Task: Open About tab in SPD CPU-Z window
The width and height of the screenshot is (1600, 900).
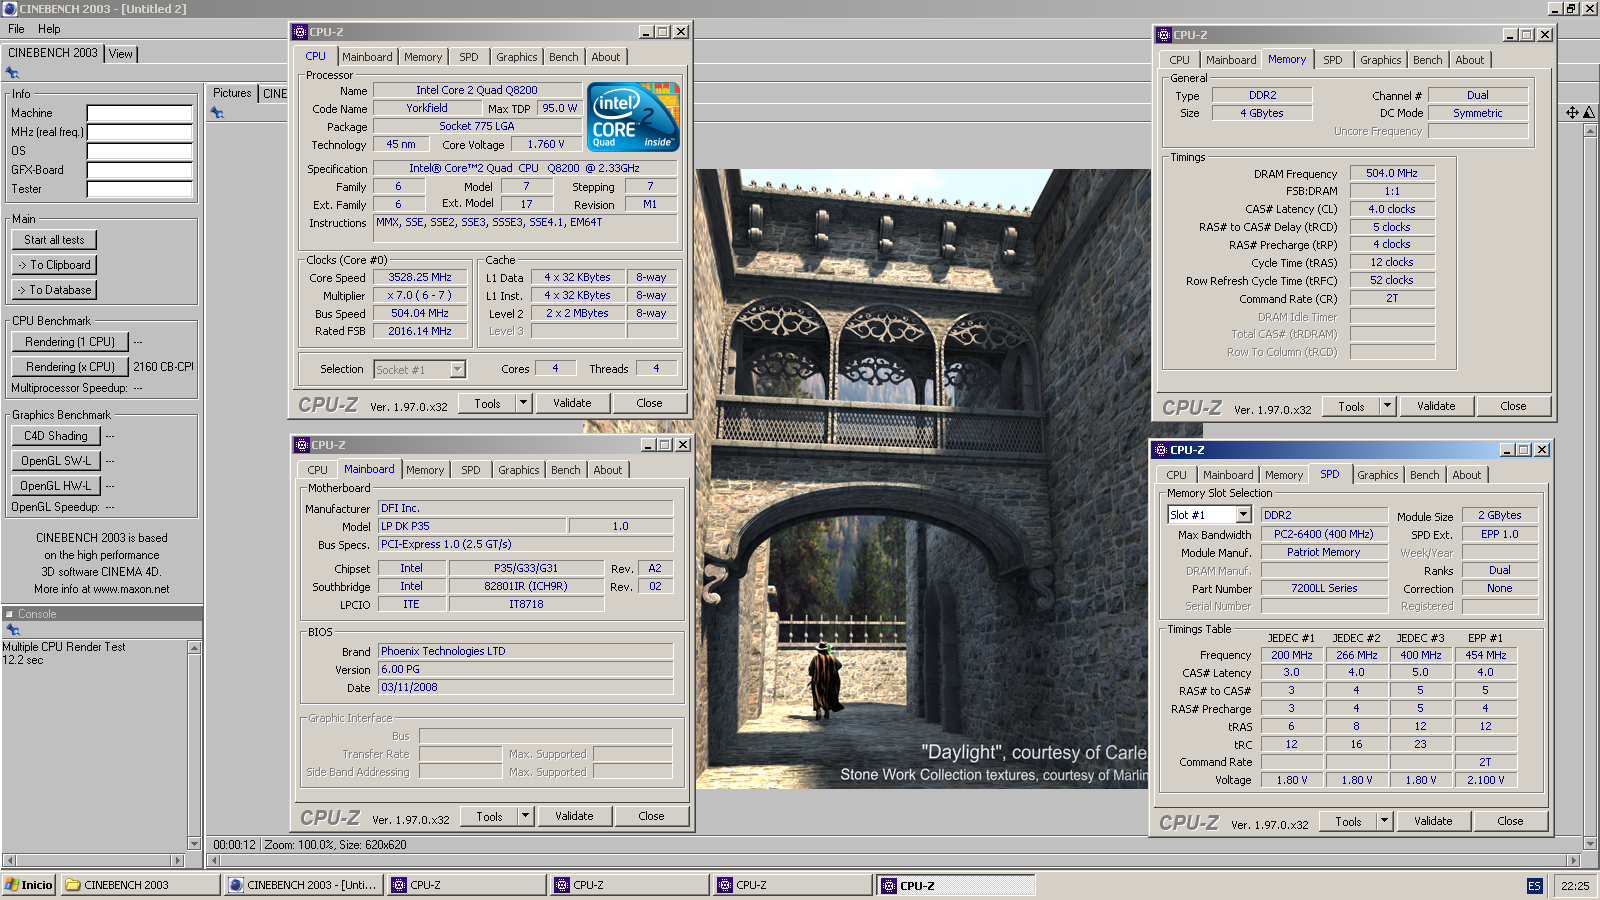Action: pos(1467,475)
